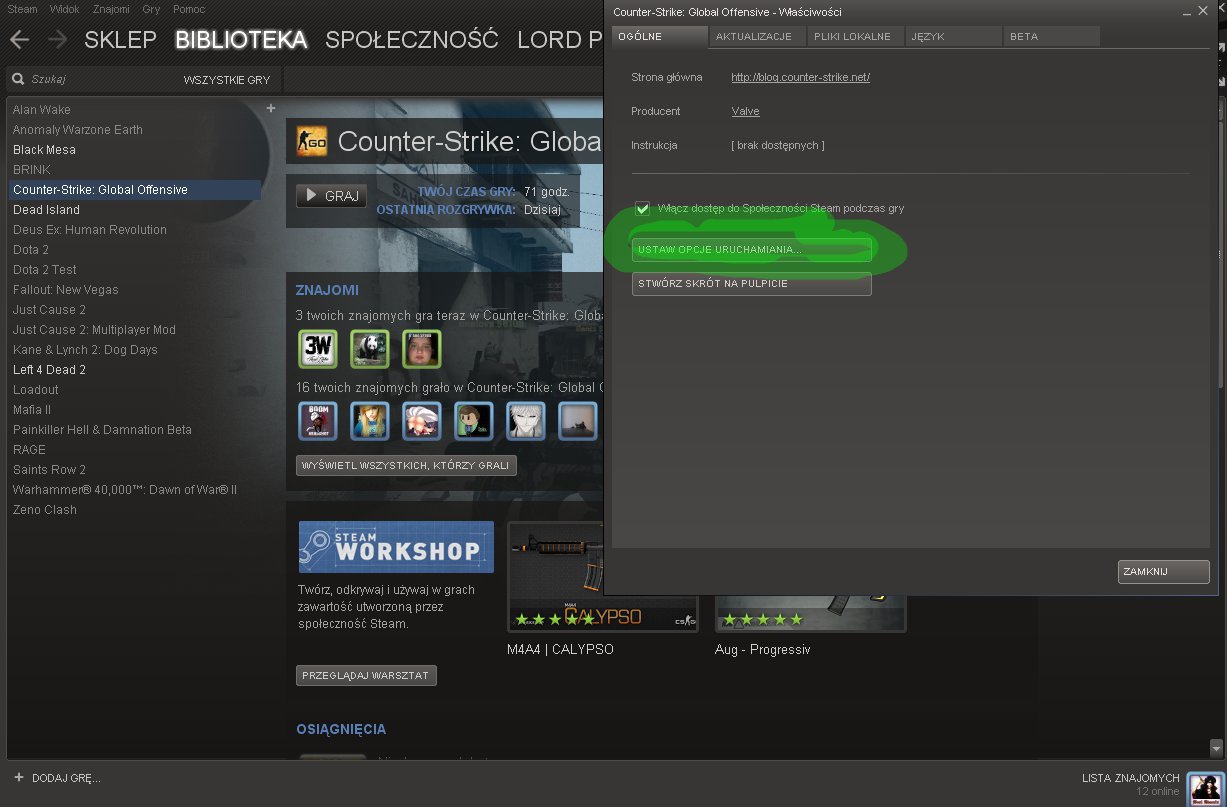Click Lista znajomych label
Screen dimensions: 1227x807
1131,778
